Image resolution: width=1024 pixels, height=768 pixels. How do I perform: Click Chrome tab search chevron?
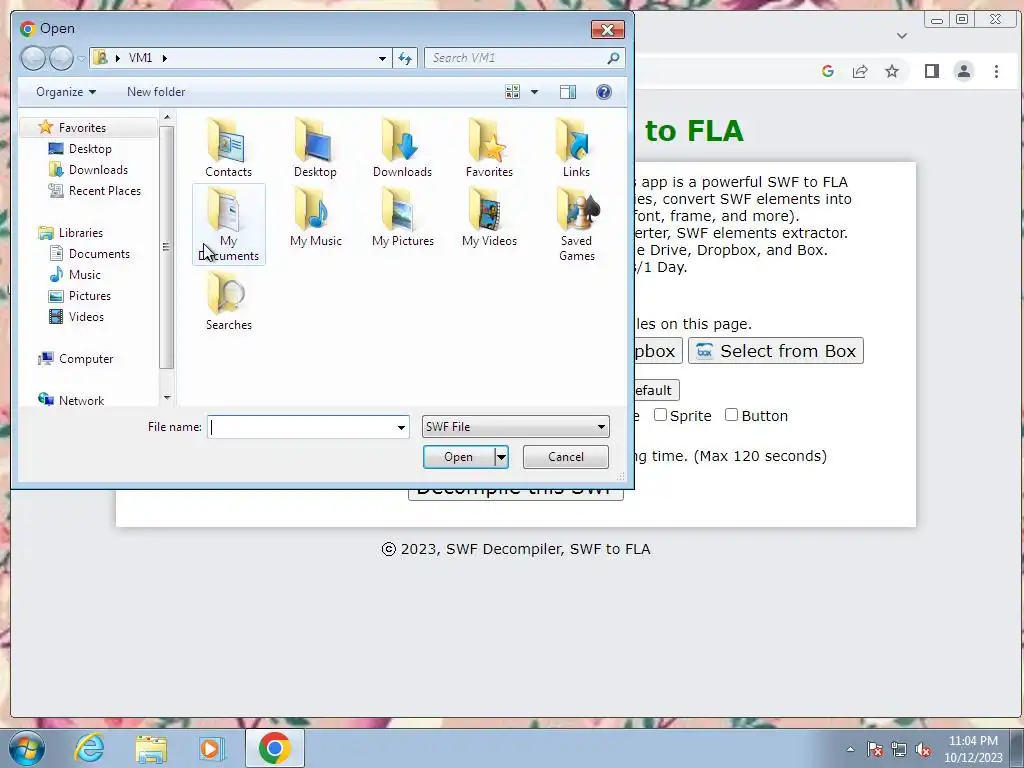pyautogui.click(x=902, y=36)
